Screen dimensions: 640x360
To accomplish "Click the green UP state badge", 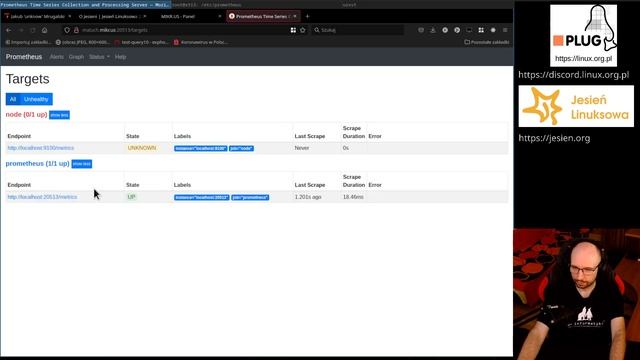I will click(x=131, y=197).
